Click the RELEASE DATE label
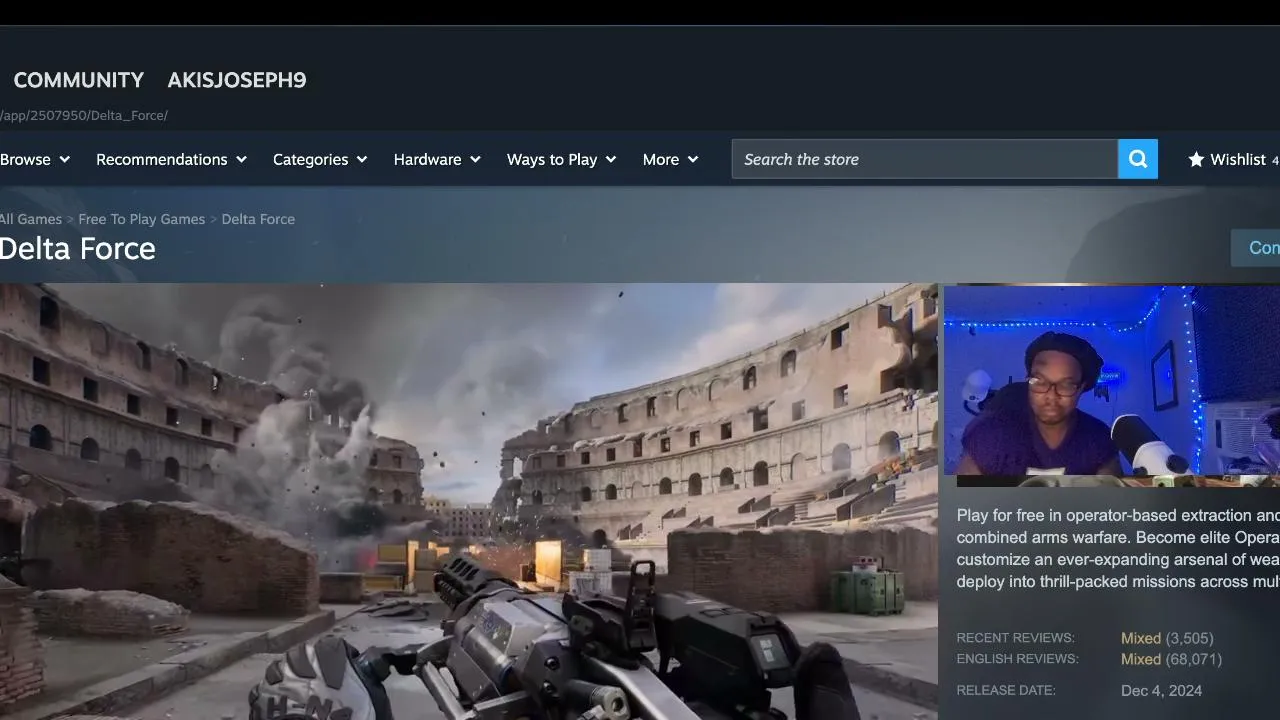 (1006, 690)
